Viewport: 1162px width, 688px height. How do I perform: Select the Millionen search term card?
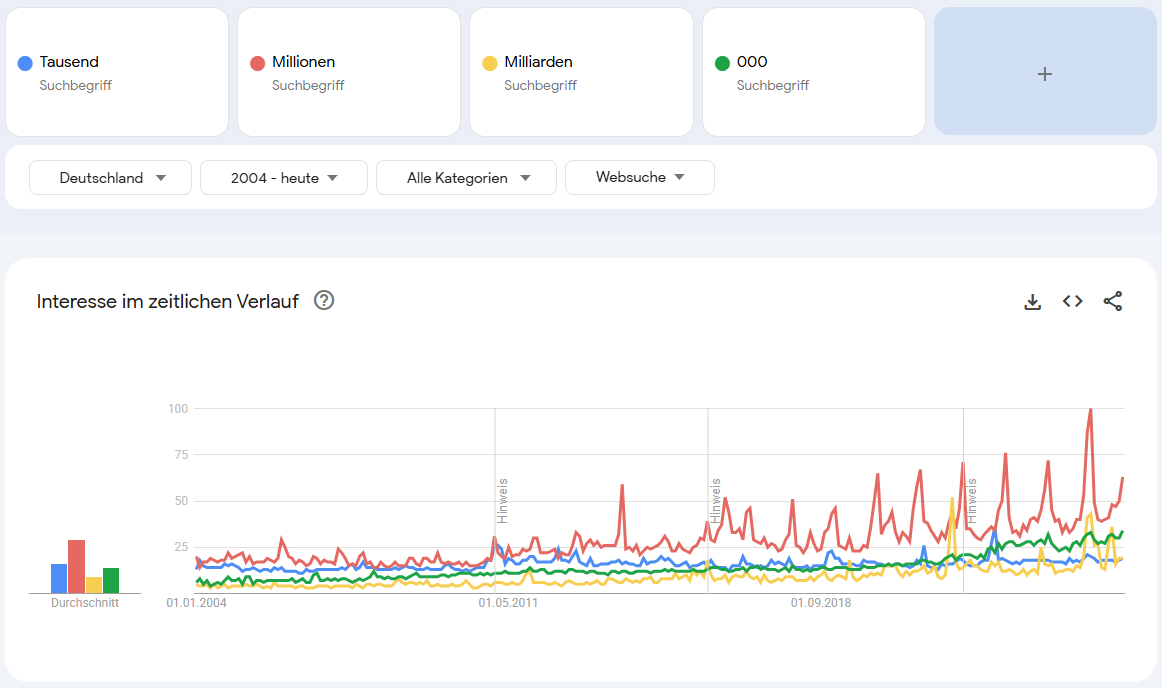tap(348, 72)
